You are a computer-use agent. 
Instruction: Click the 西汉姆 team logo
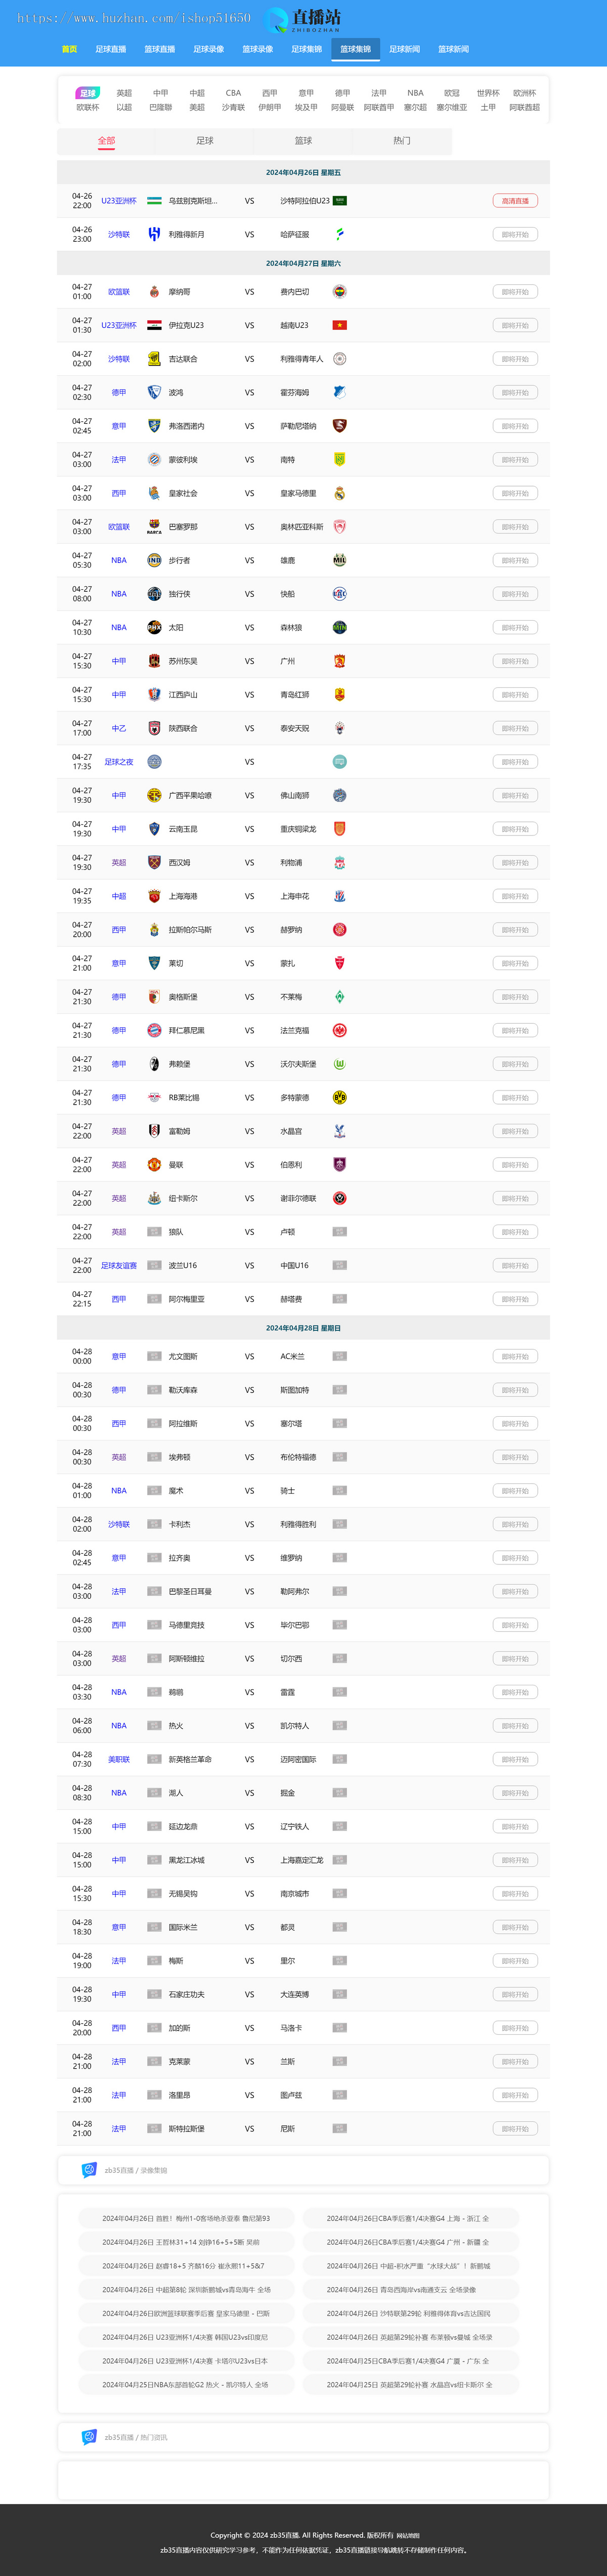point(154,862)
